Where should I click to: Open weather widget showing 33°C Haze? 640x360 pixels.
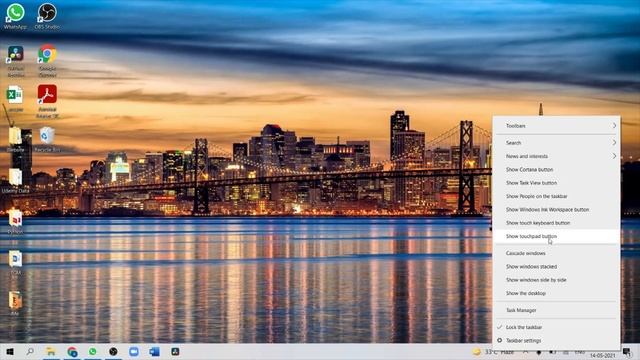493,351
